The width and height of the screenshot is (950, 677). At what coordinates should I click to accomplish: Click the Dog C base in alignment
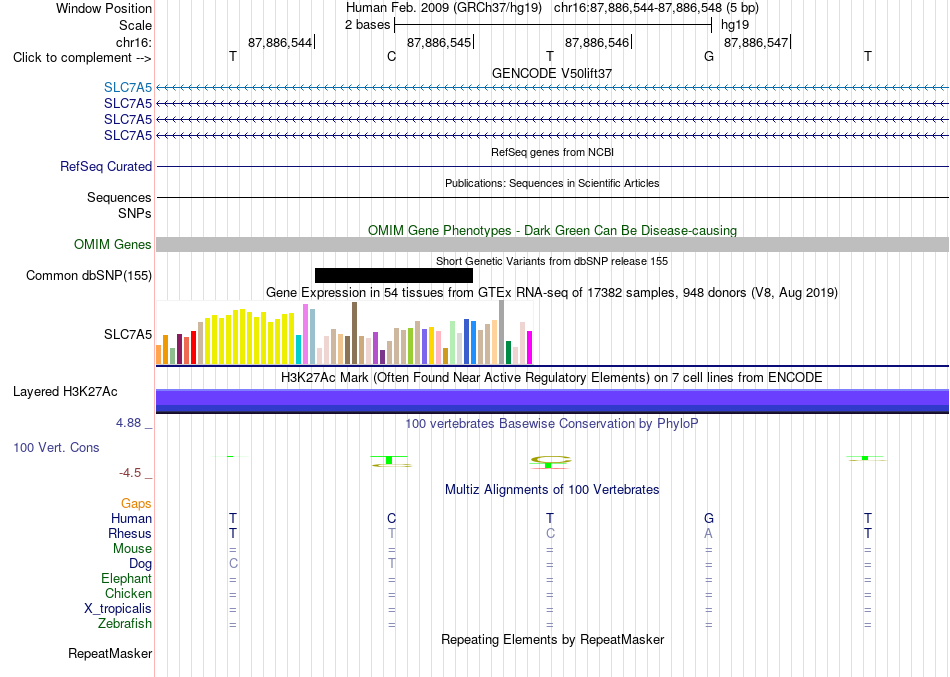click(x=233, y=564)
